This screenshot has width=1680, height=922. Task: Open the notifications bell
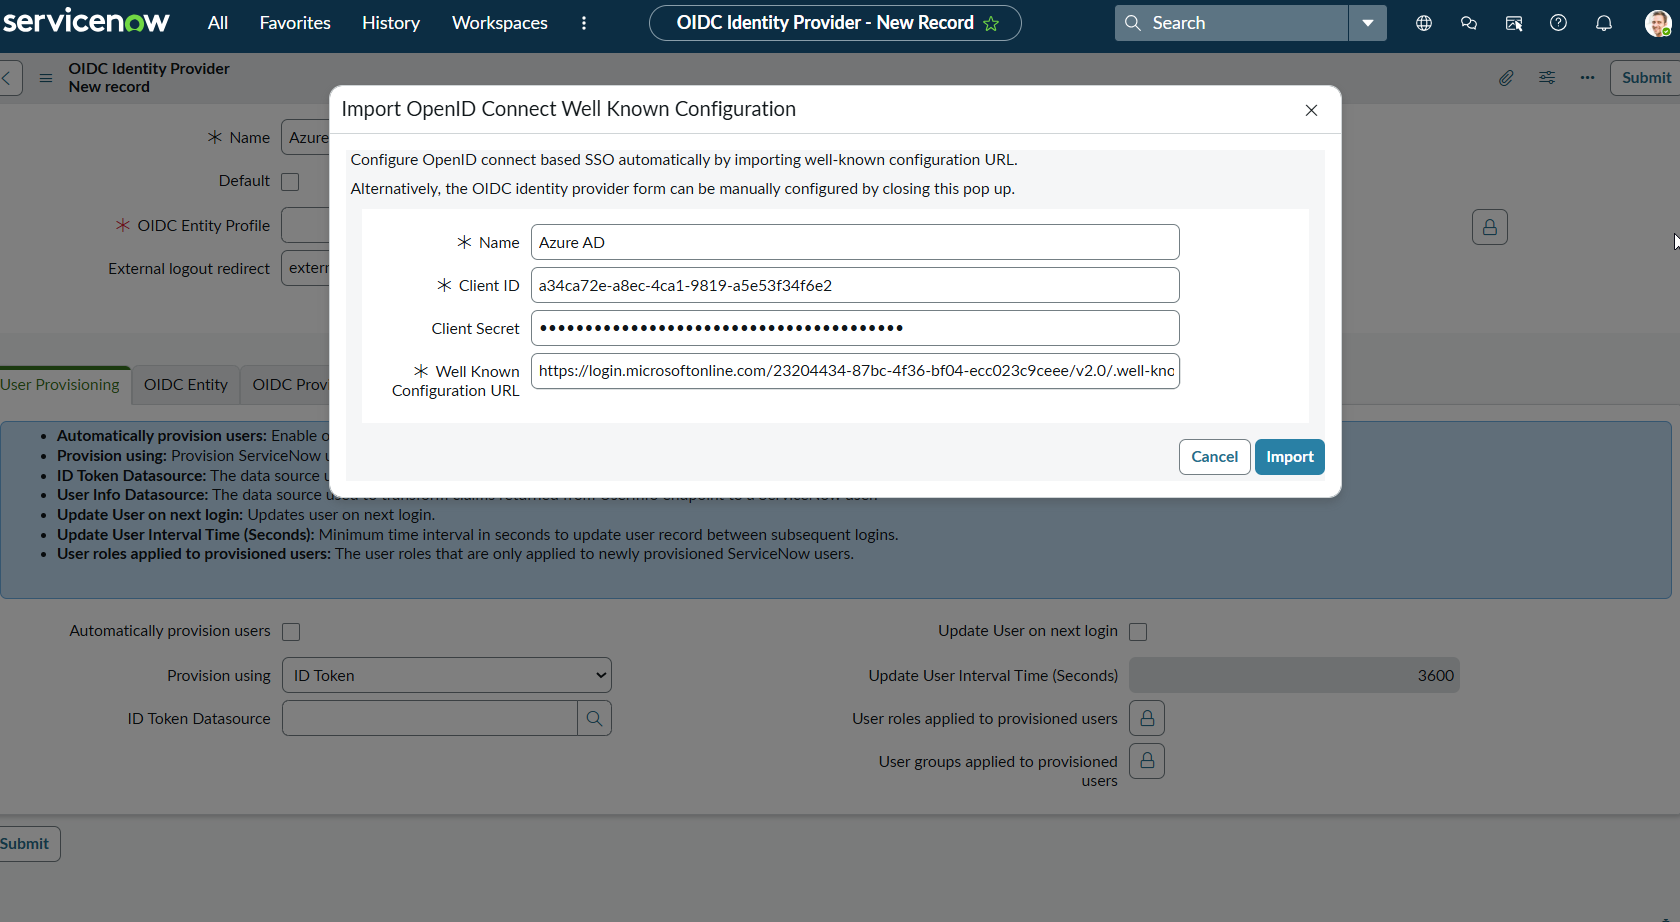1603,23
